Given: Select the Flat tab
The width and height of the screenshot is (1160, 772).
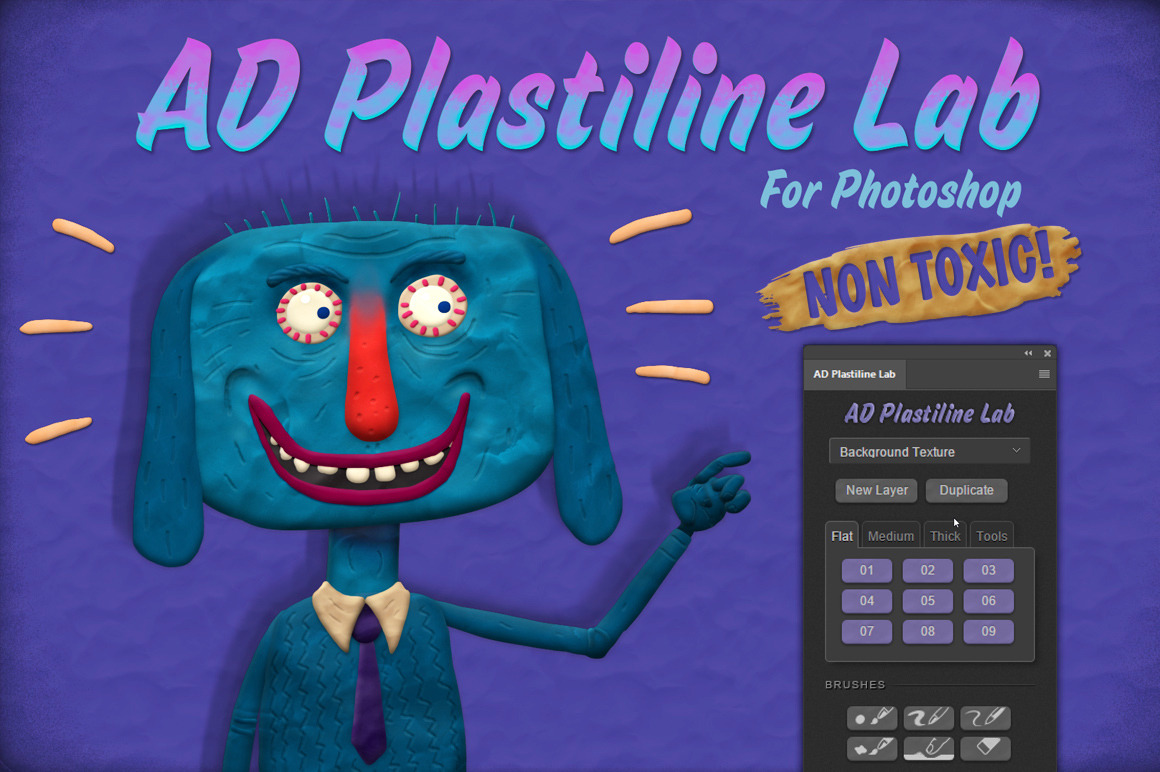Looking at the screenshot, I should [x=842, y=536].
